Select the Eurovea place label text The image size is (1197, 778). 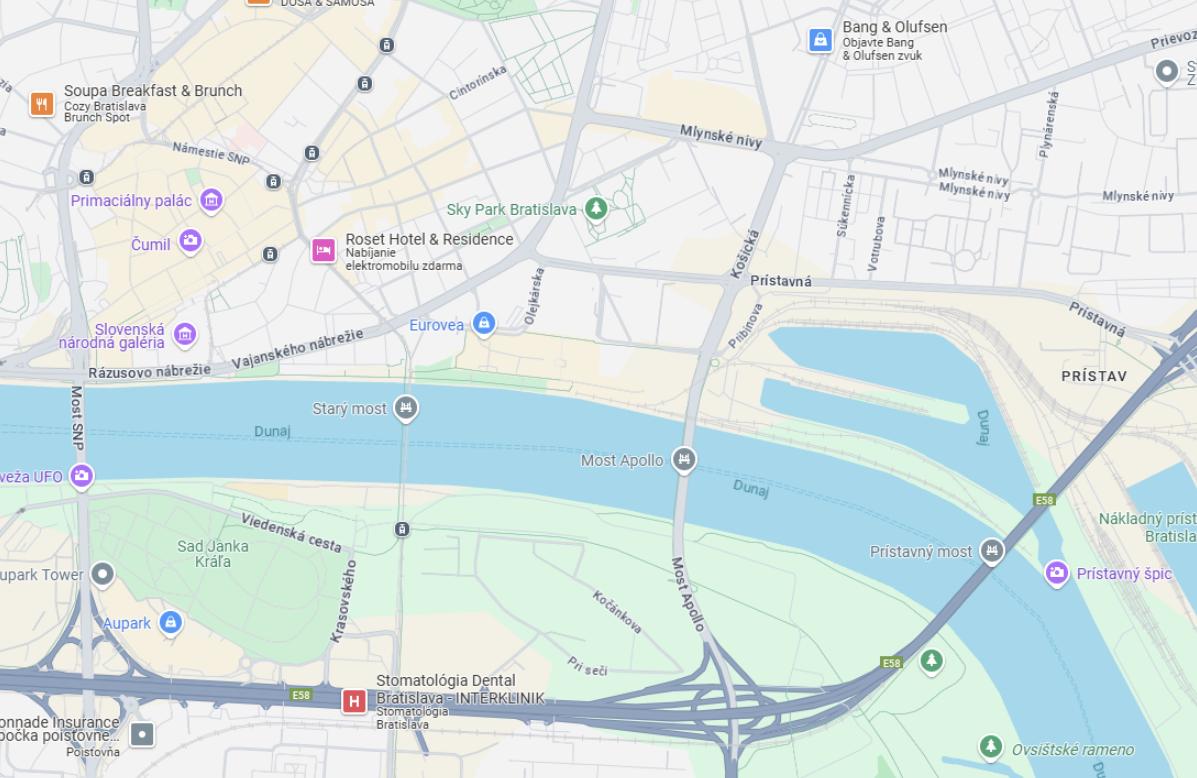coord(437,324)
